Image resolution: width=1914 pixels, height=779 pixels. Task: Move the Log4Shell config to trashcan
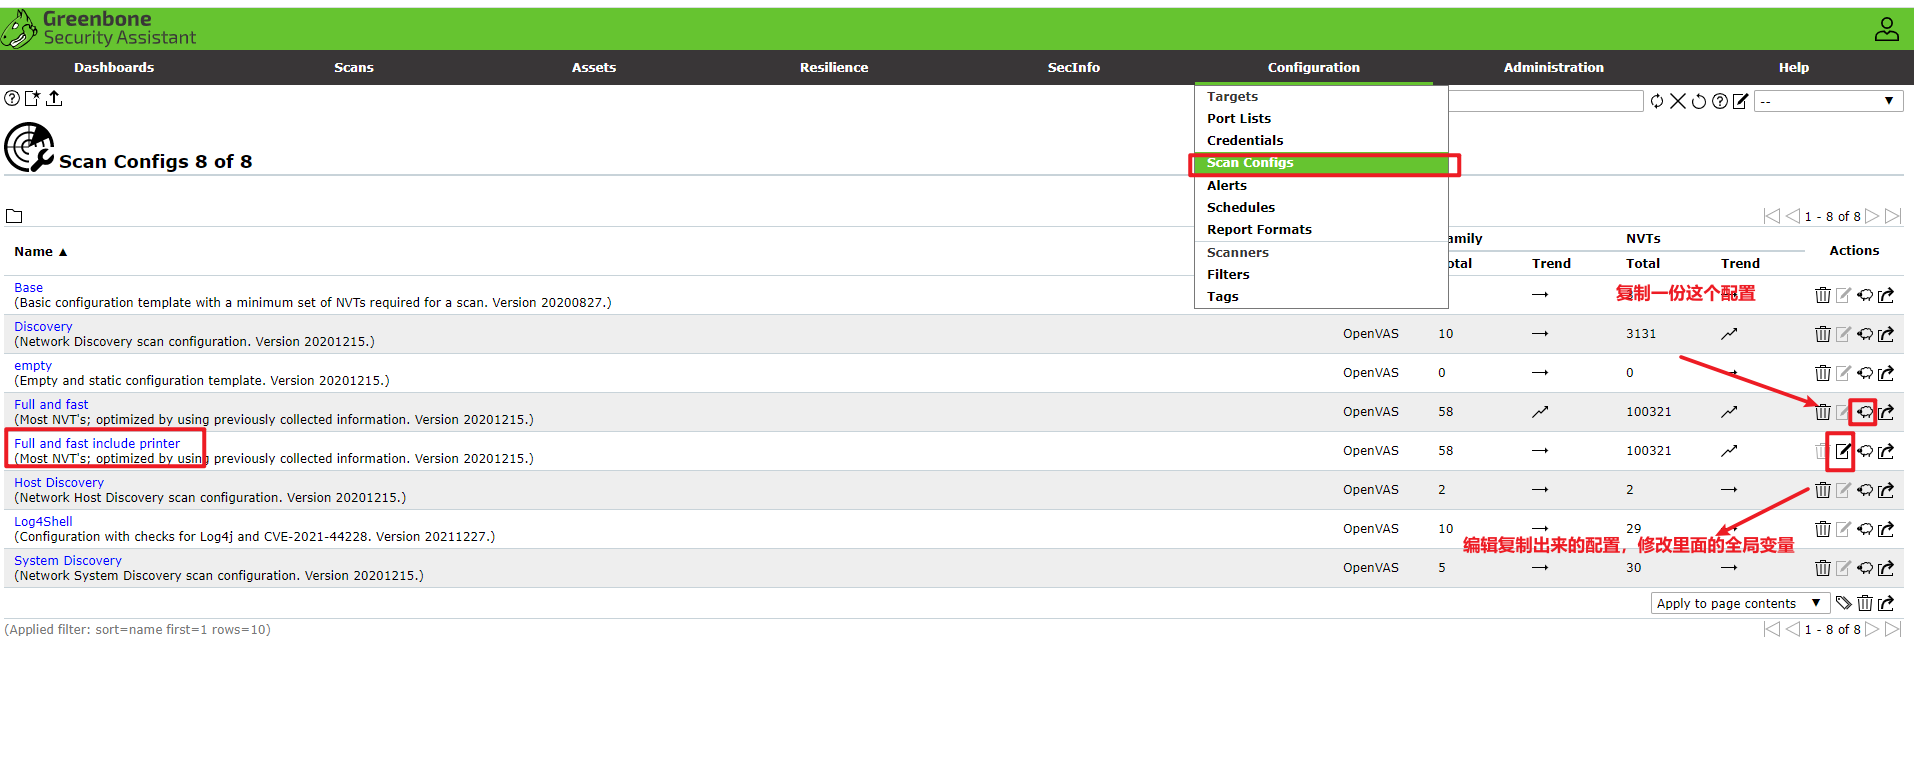tap(1823, 529)
